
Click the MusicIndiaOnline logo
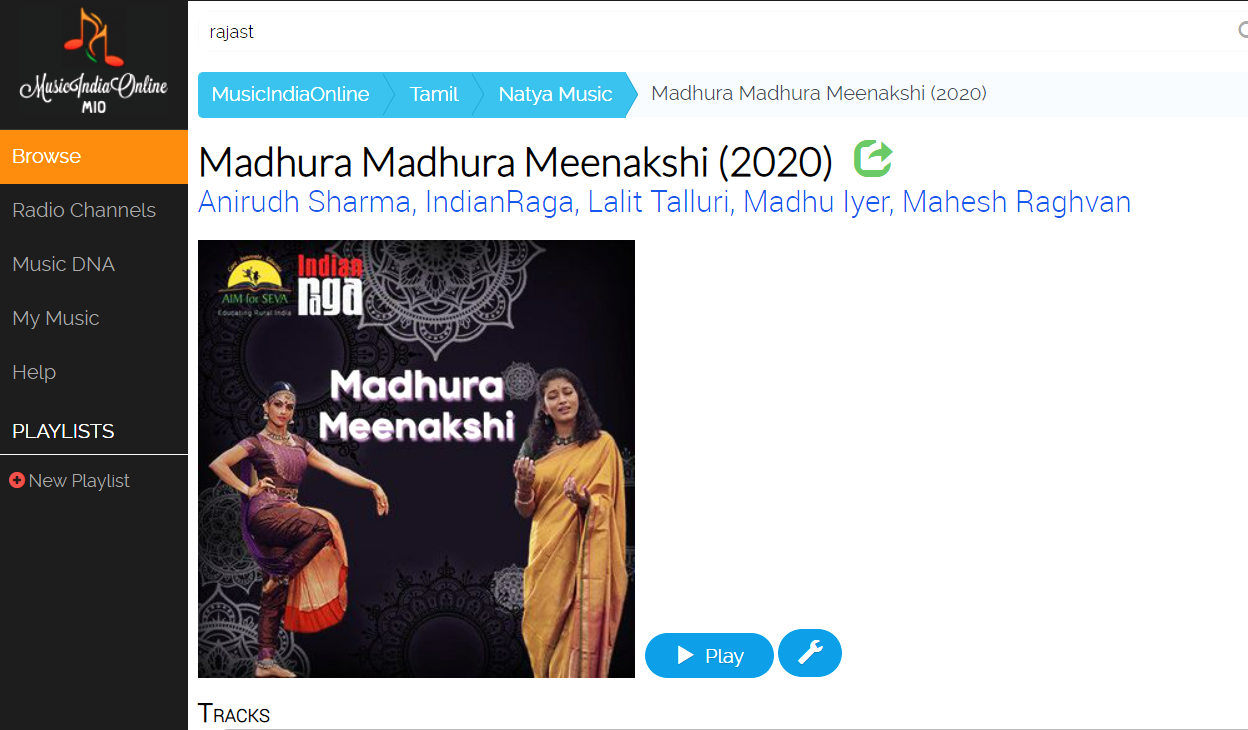click(x=93, y=62)
